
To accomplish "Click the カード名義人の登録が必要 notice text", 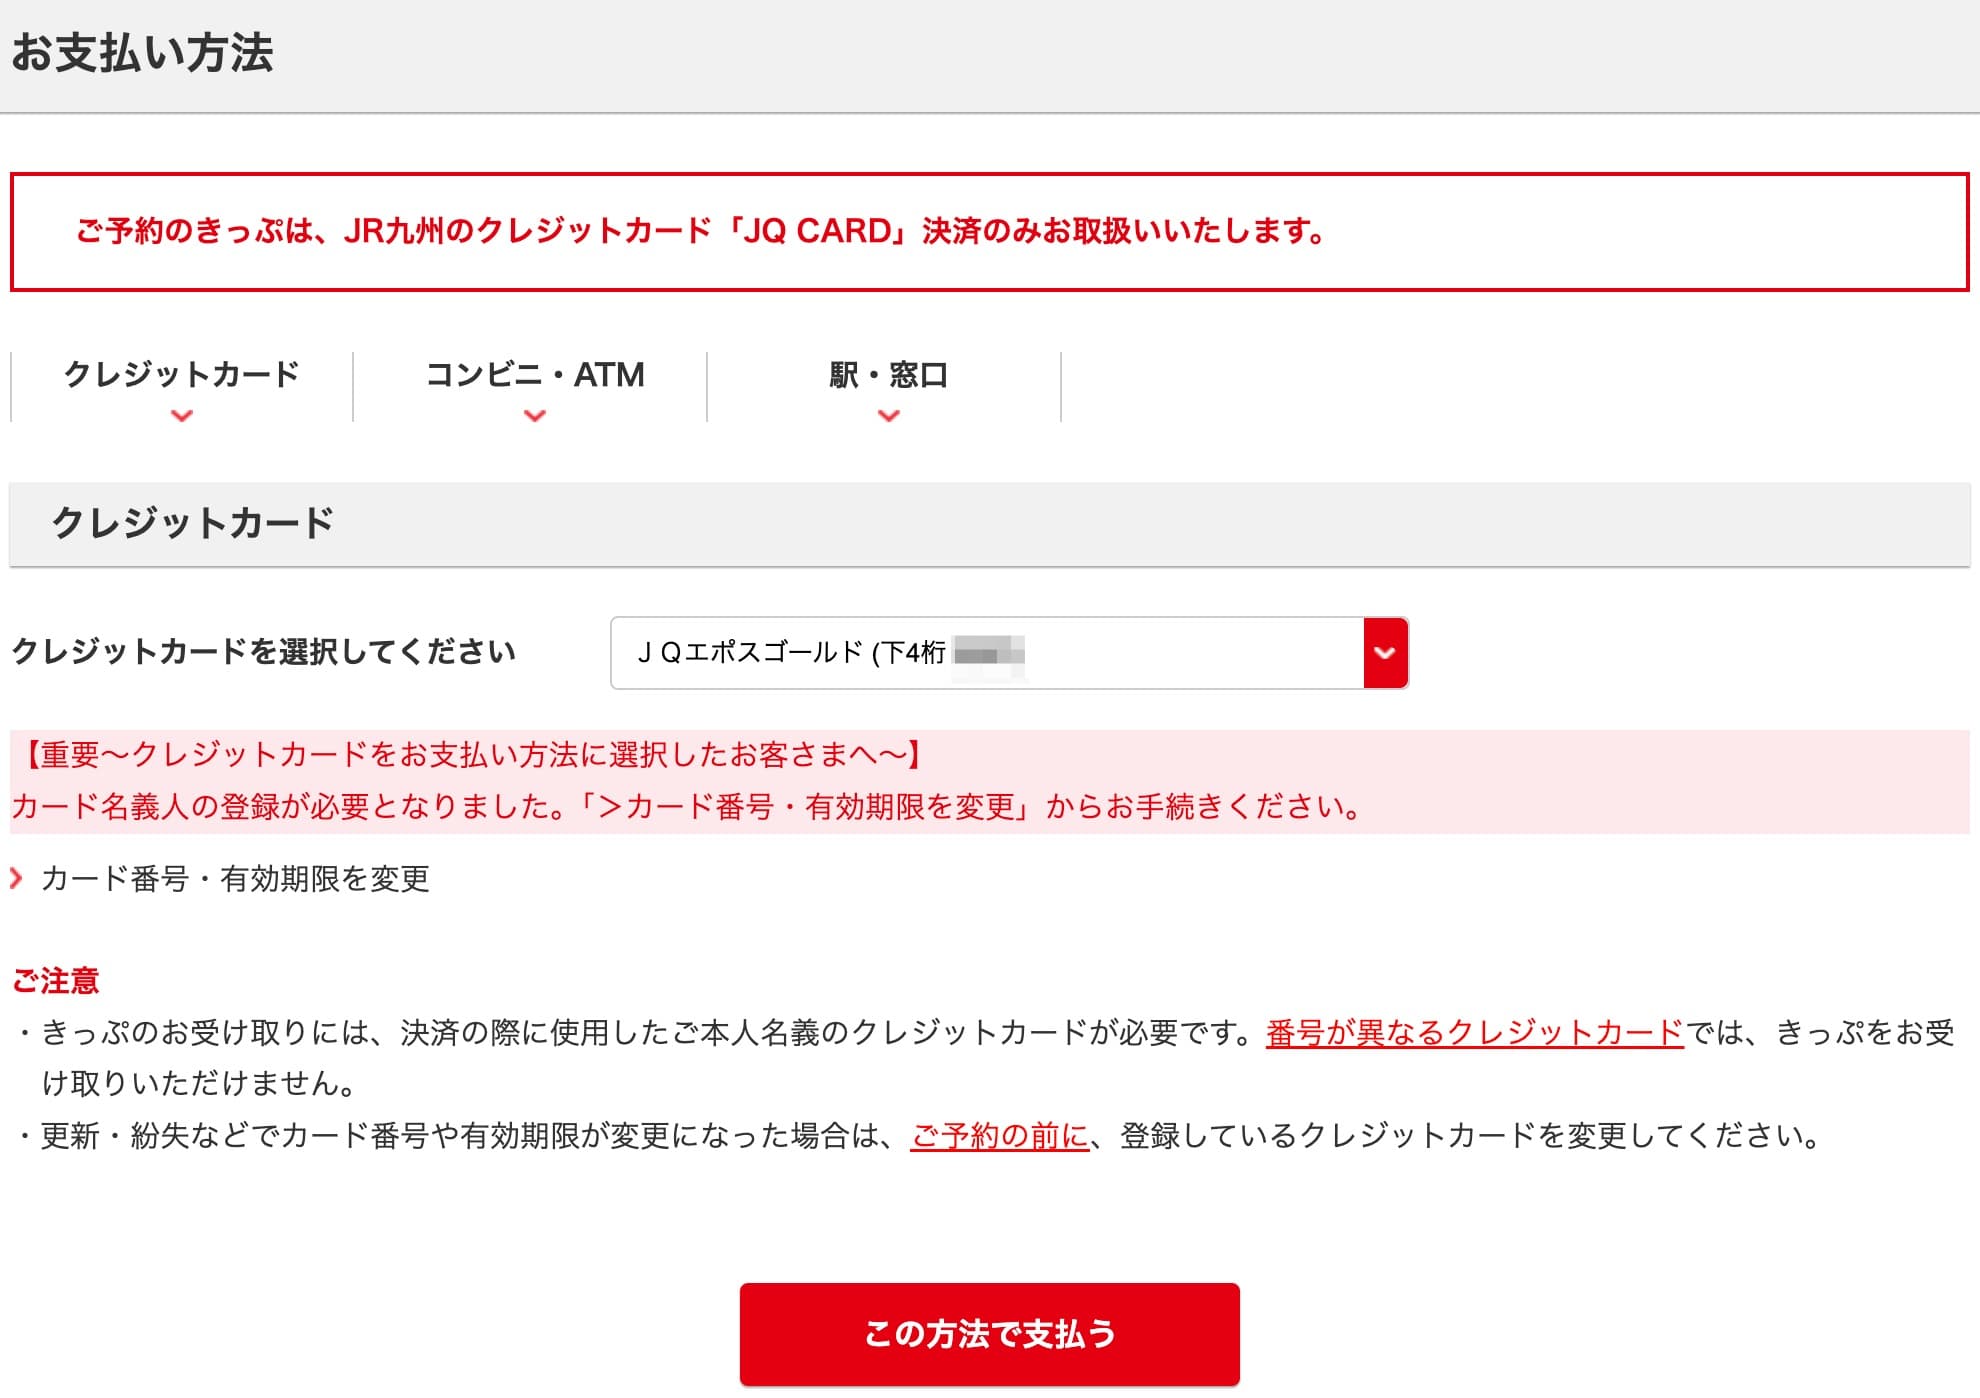I will (x=688, y=806).
